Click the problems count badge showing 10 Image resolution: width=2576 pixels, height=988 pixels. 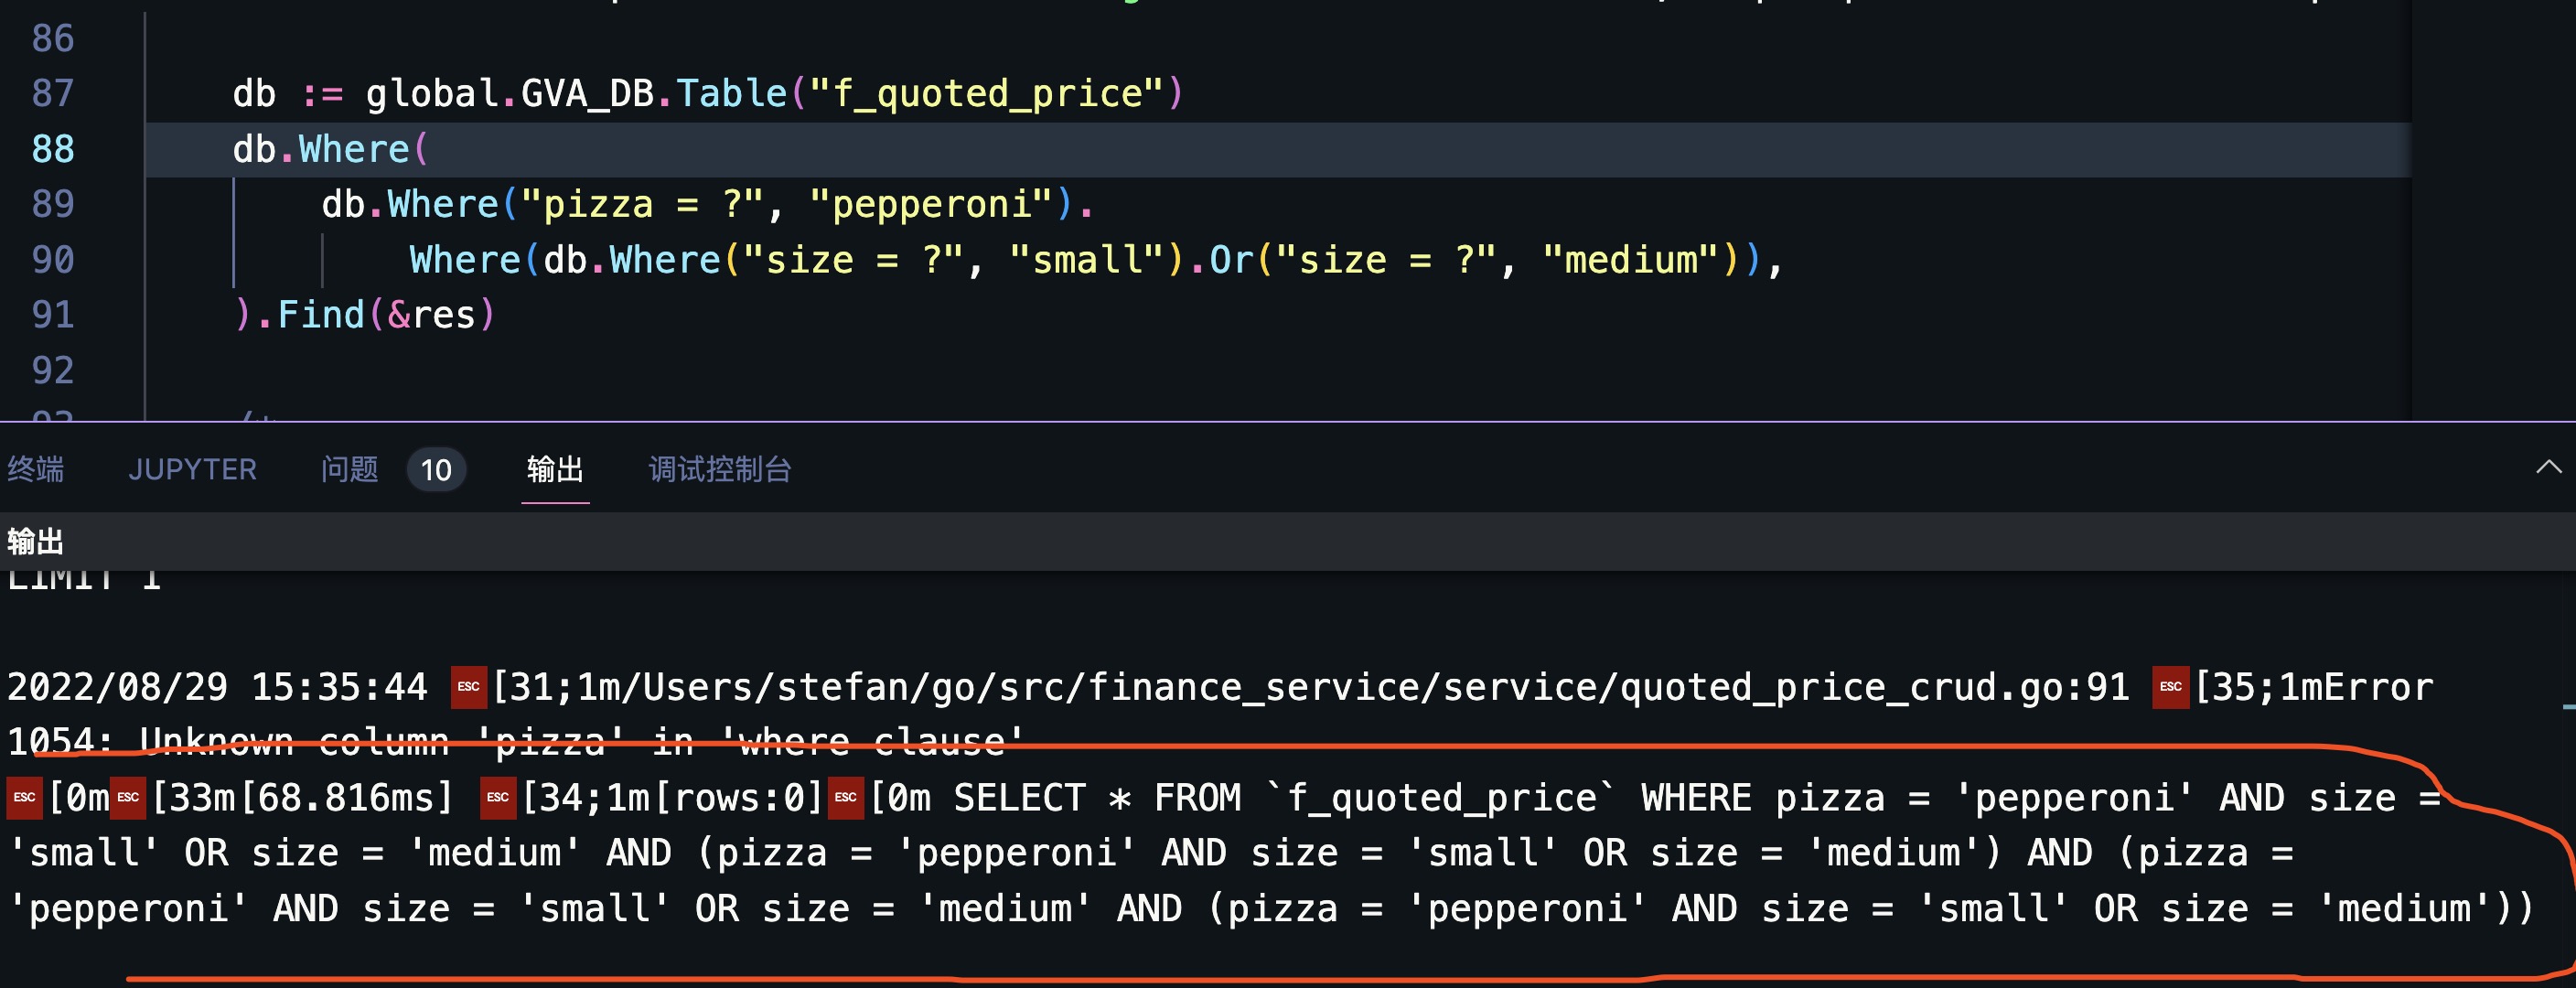tap(436, 470)
